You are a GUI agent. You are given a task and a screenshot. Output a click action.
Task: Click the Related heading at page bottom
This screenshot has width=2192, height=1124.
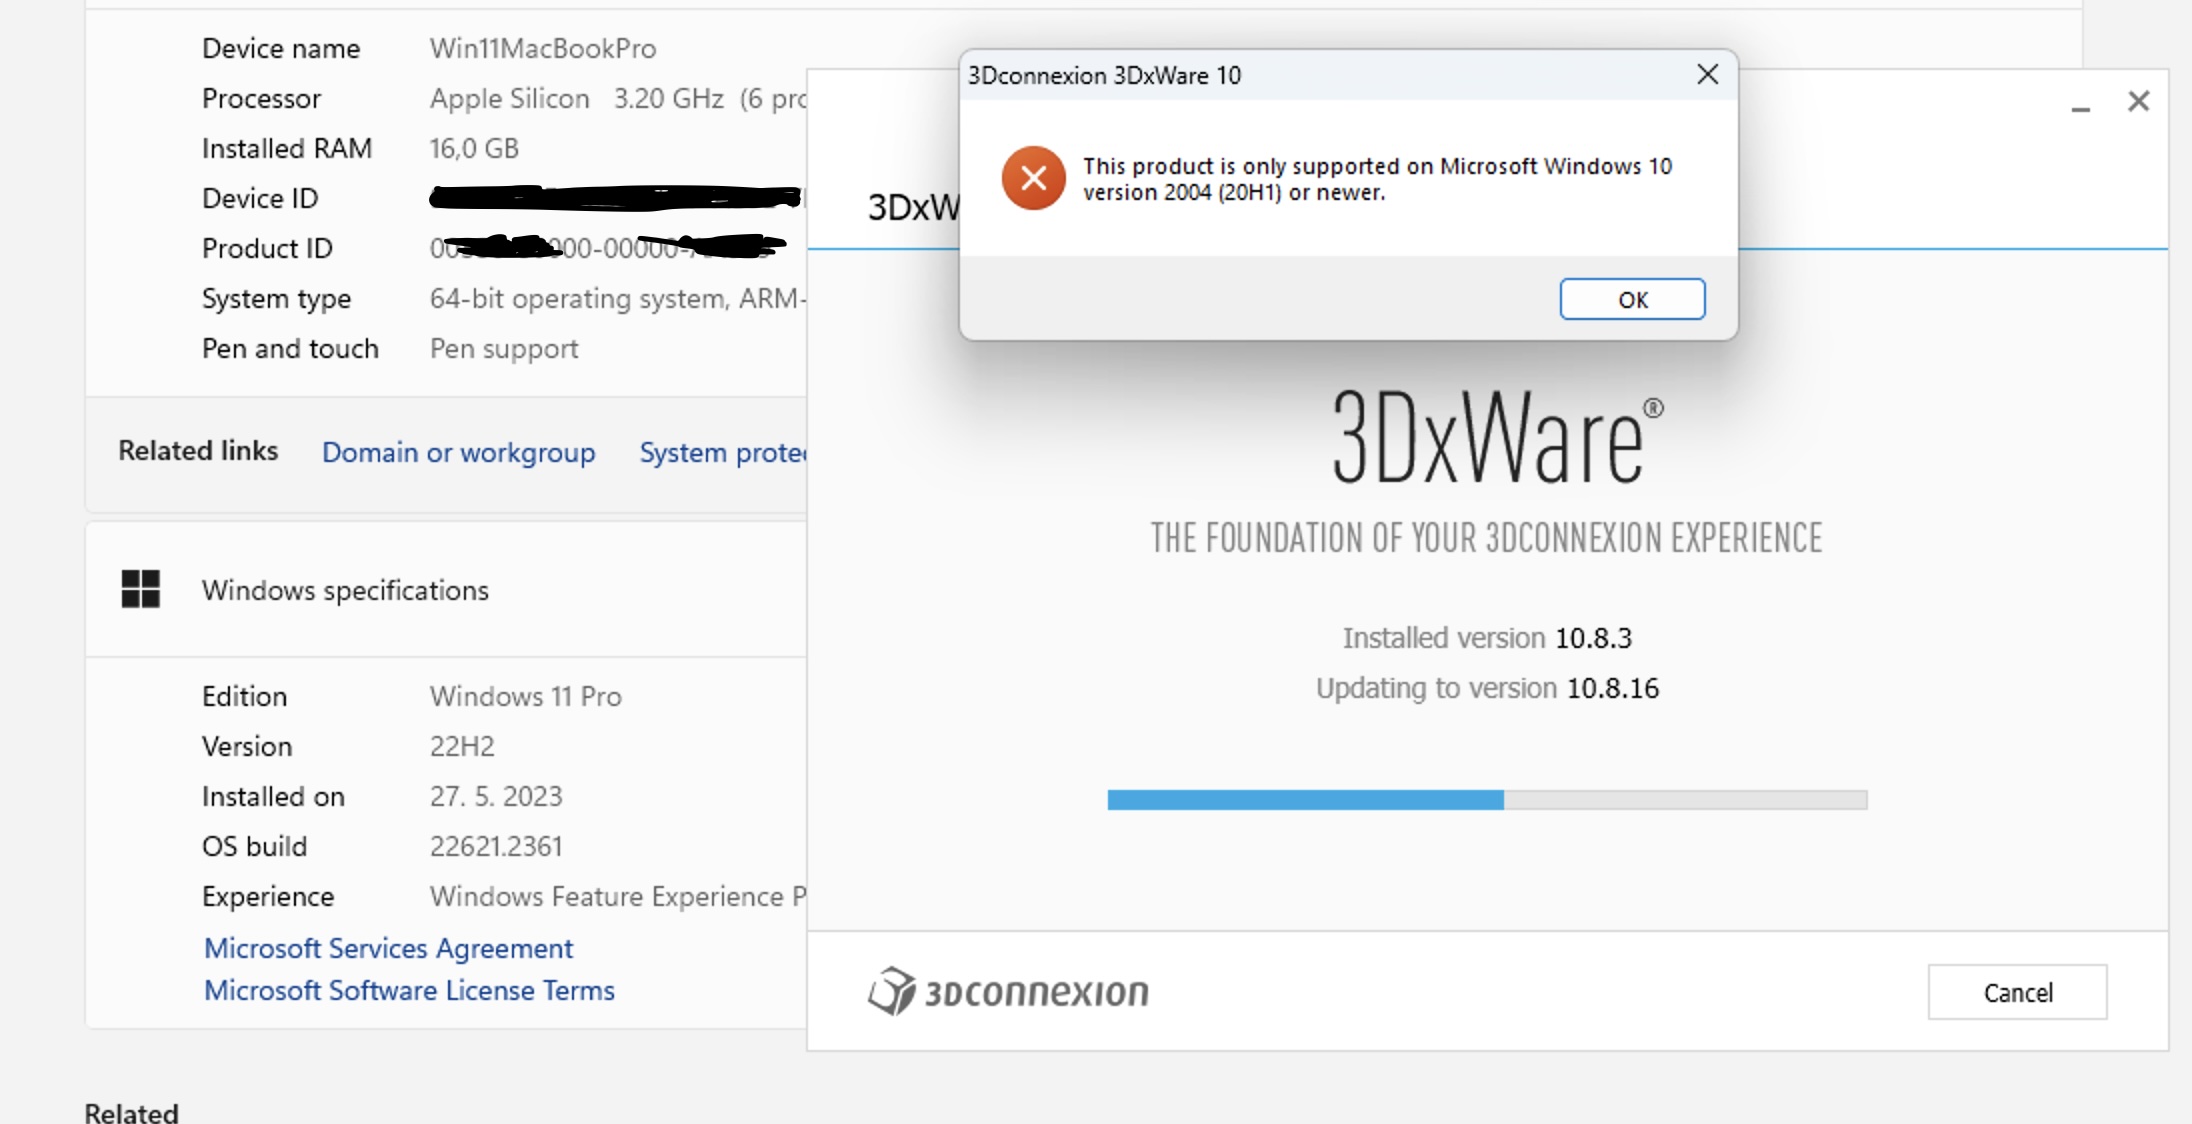pyautogui.click(x=131, y=1111)
